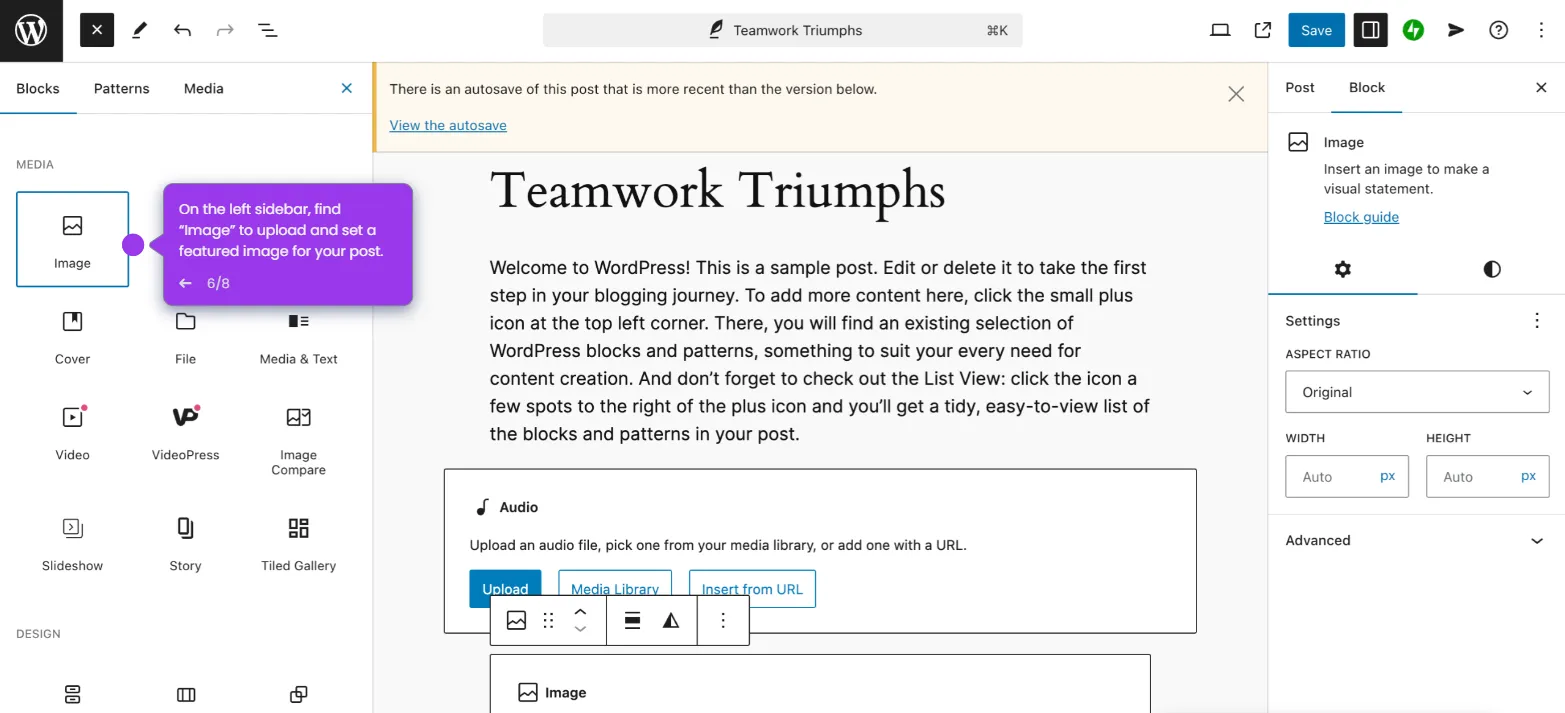Open the Jetpack plugin panel
The image size is (1565, 713).
tap(1413, 30)
